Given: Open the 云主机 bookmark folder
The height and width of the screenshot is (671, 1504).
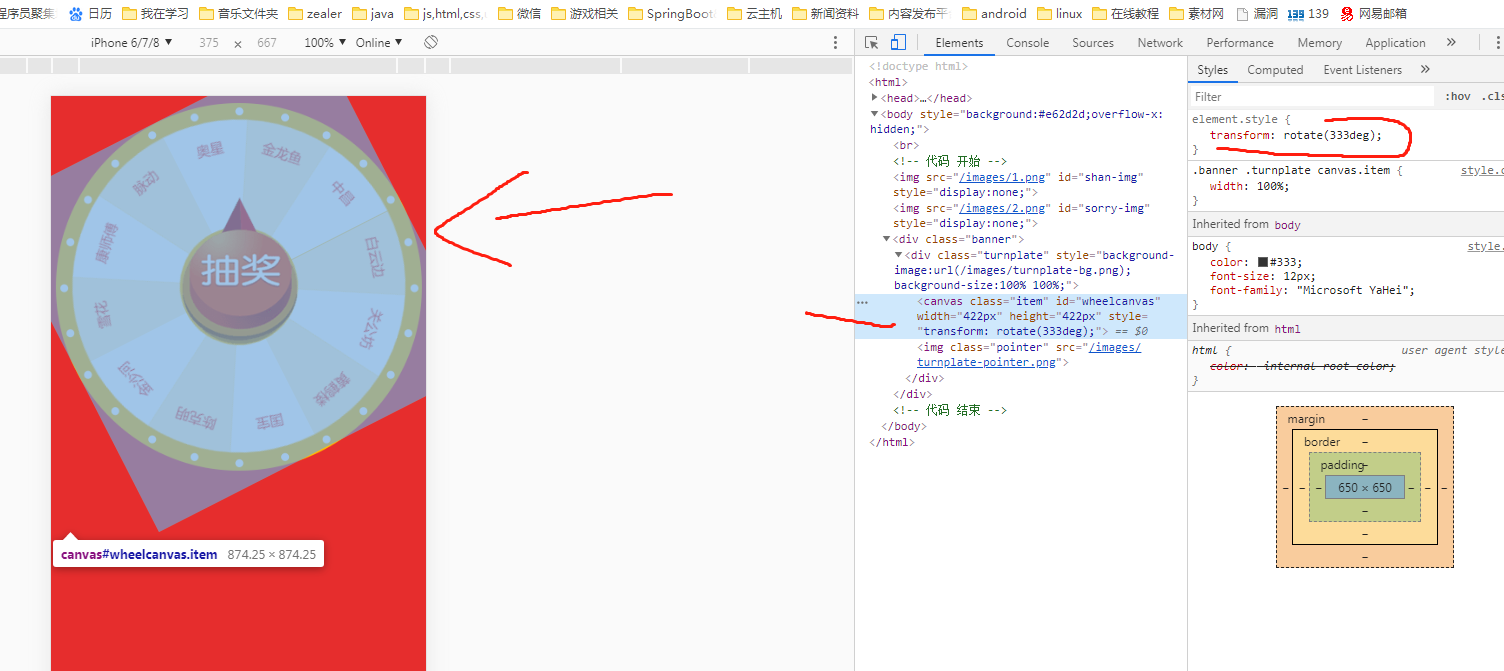Looking at the screenshot, I should tap(754, 14).
